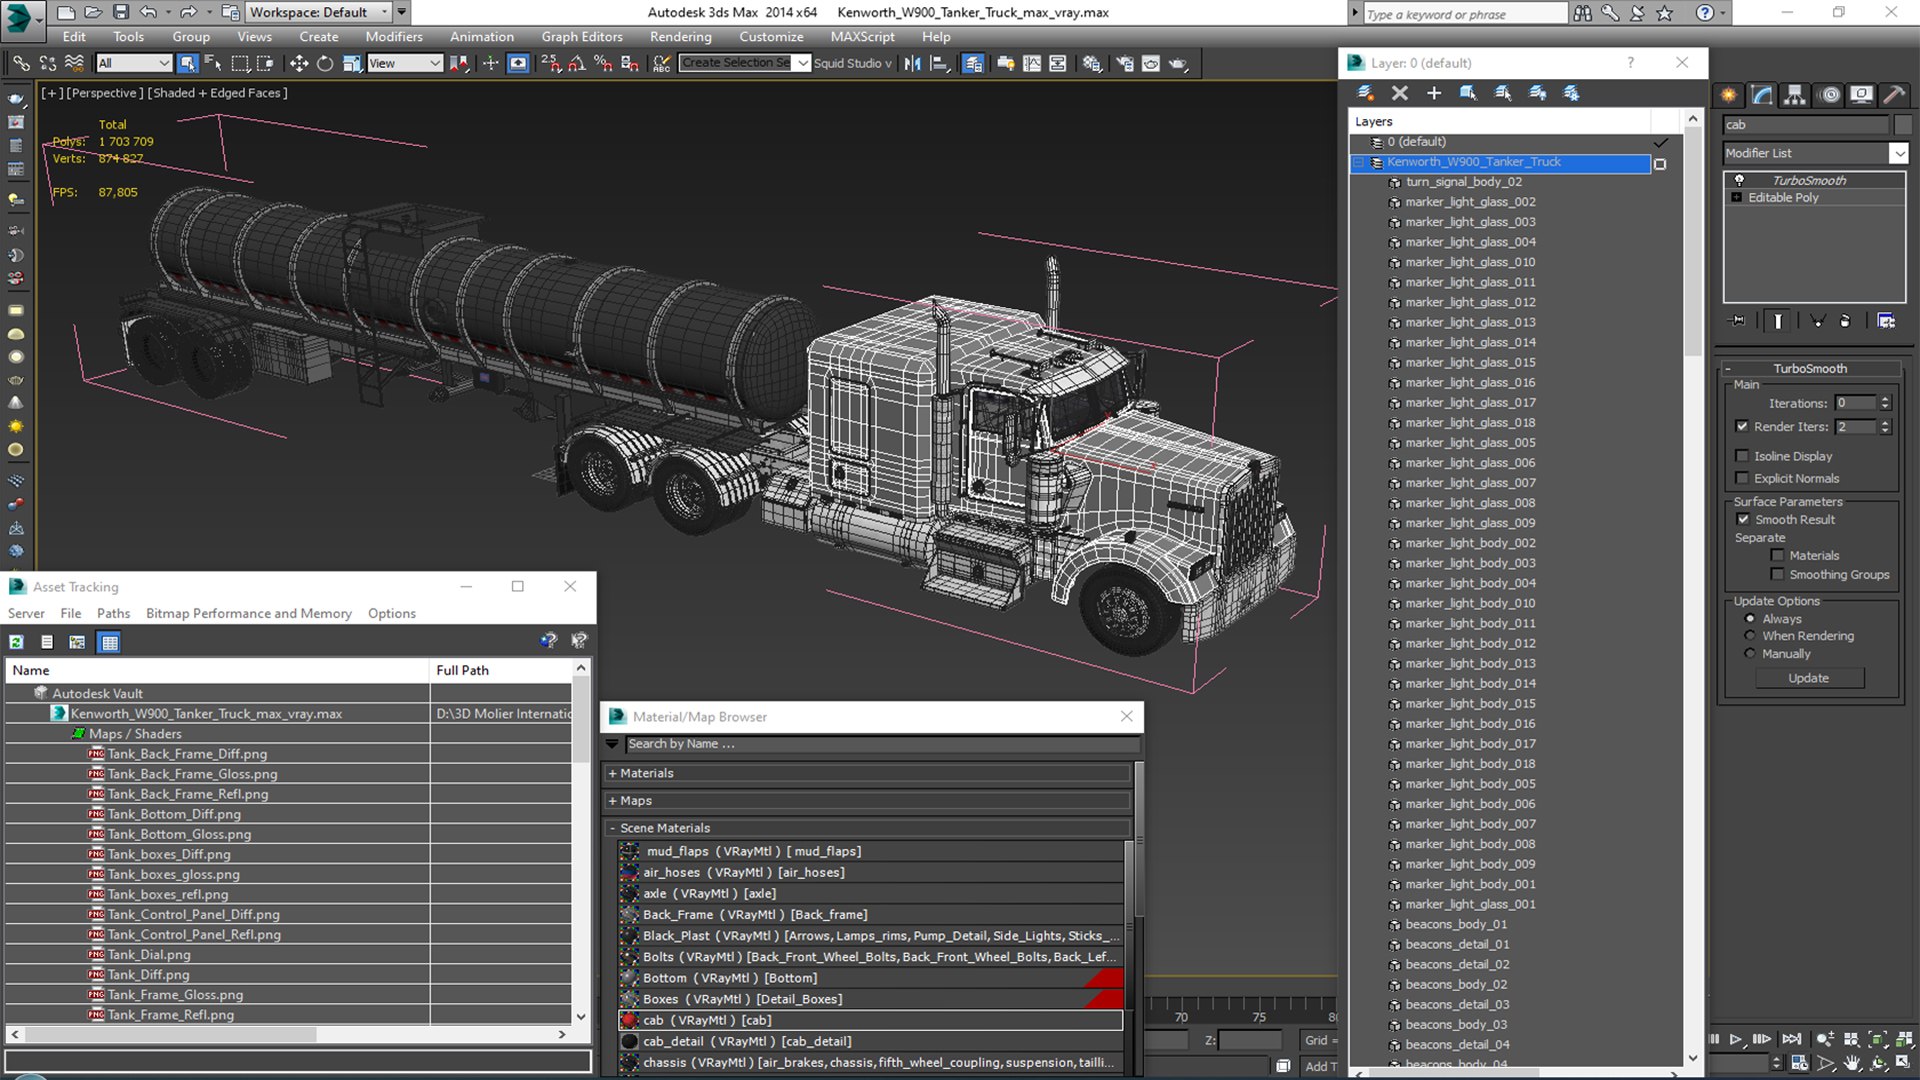Open the Modifiers menu
The width and height of the screenshot is (1920, 1080).
[394, 37]
